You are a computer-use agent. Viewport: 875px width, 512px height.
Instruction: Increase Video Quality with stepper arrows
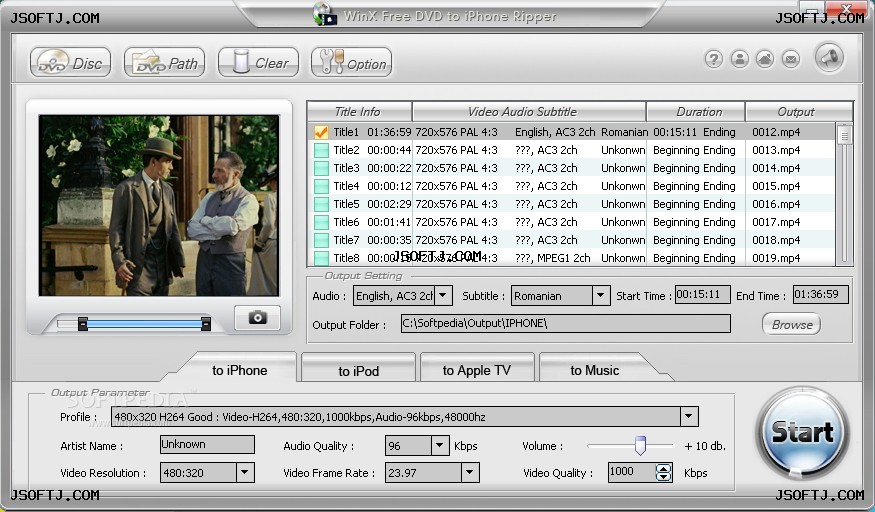664,468
